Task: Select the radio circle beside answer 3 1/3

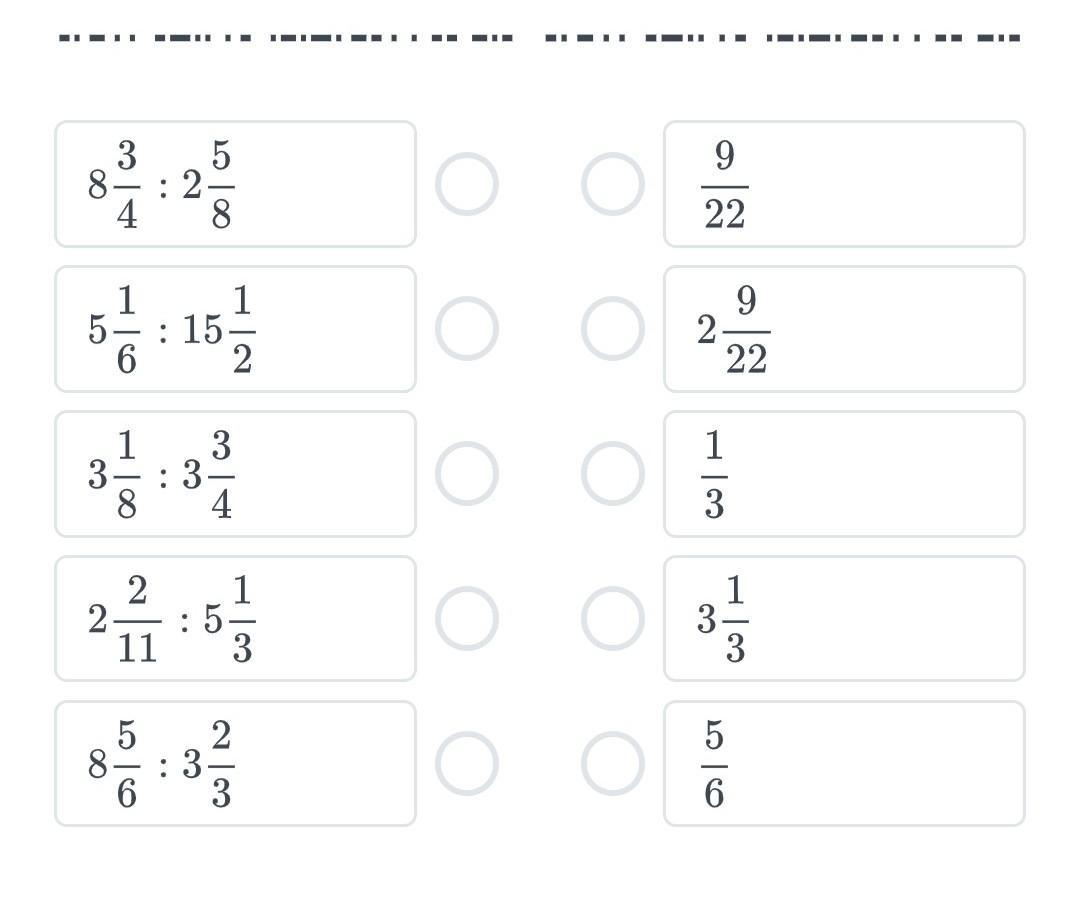Action: click(612, 619)
